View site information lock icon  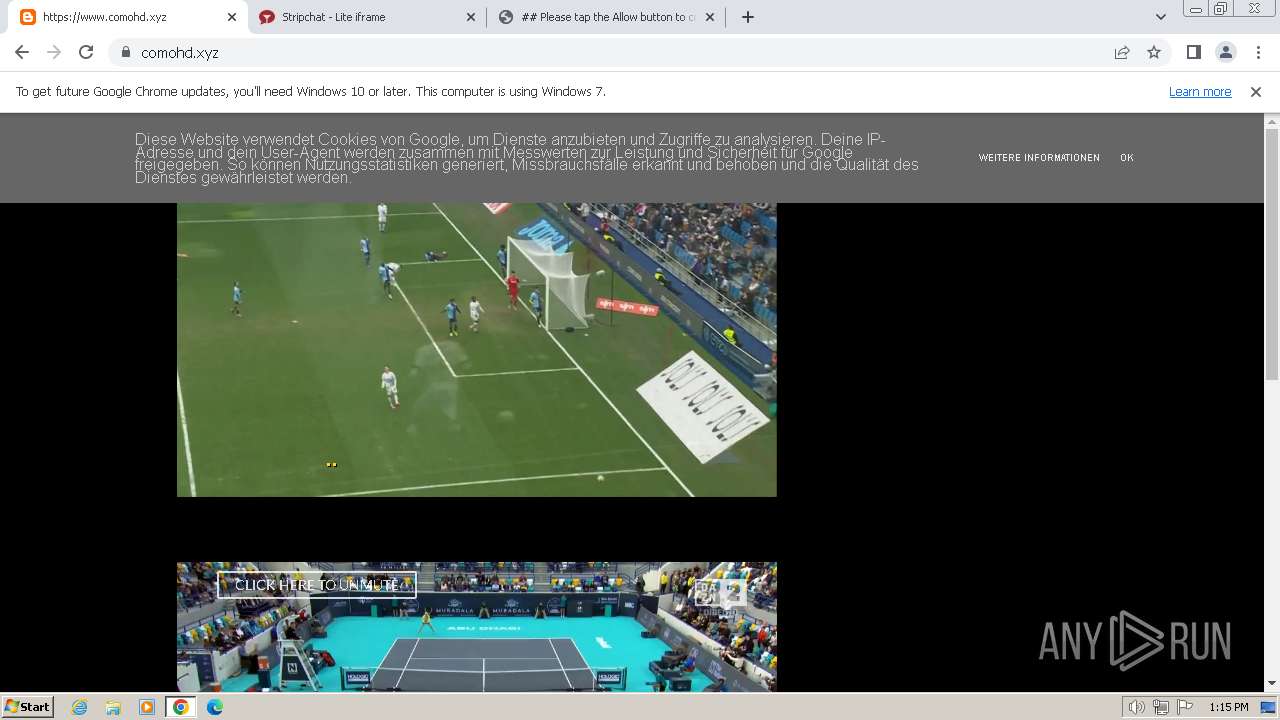125,53
